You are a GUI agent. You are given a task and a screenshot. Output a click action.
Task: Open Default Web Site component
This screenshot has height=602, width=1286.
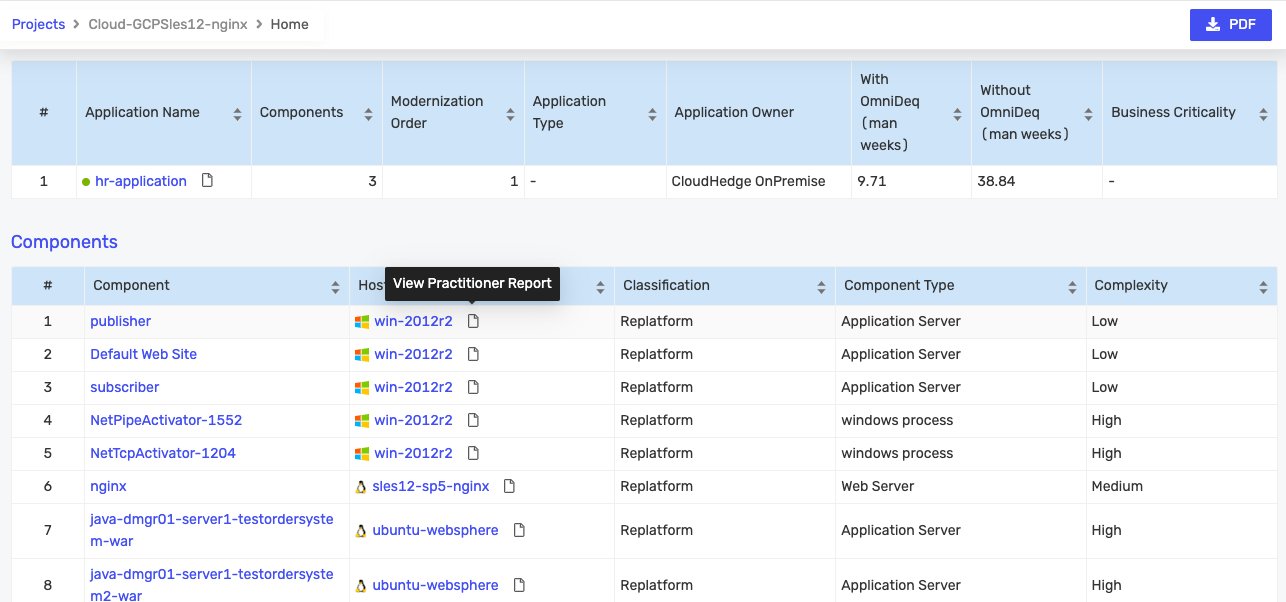coord(144,354)
